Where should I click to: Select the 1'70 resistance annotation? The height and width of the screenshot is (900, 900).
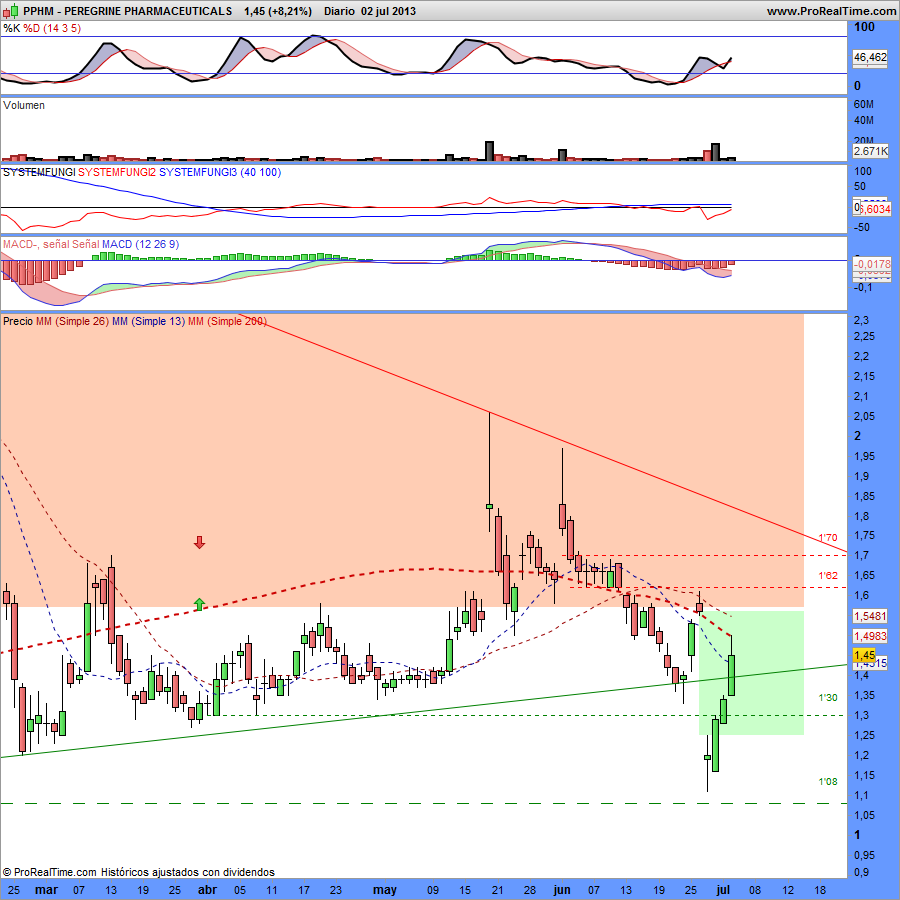828,538
